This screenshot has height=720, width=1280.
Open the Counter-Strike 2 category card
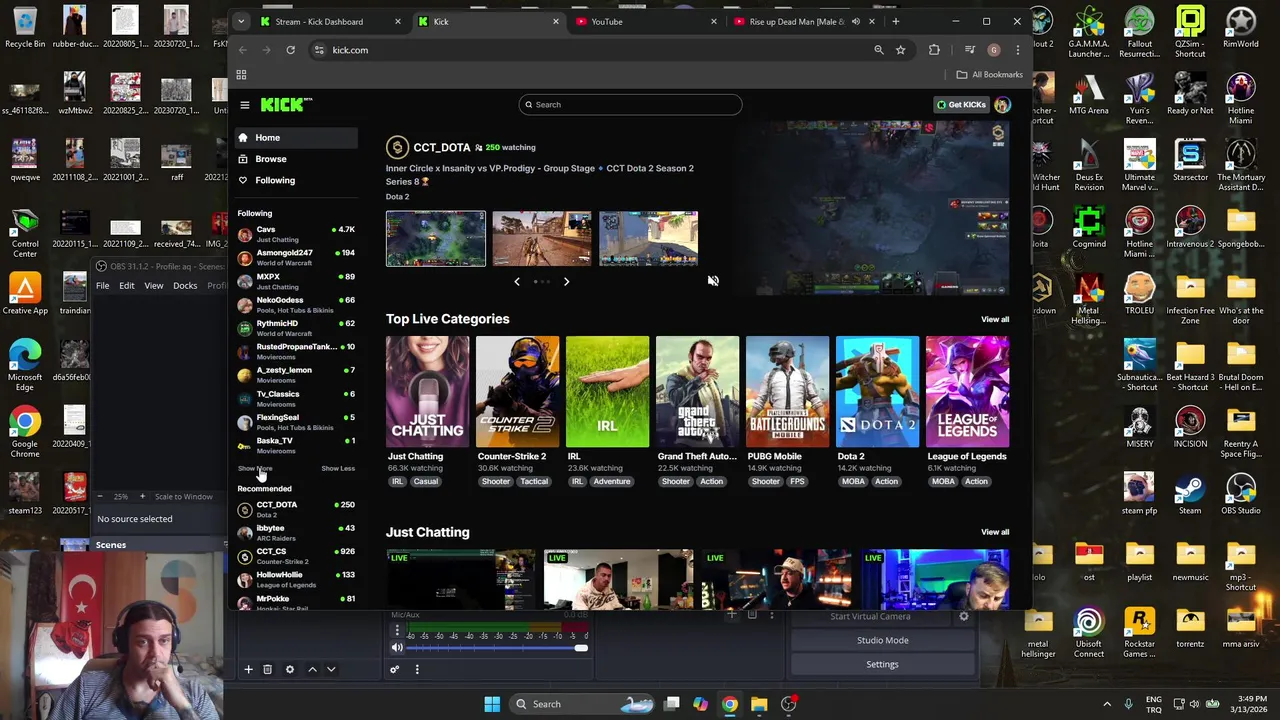(x=517, y=392)
